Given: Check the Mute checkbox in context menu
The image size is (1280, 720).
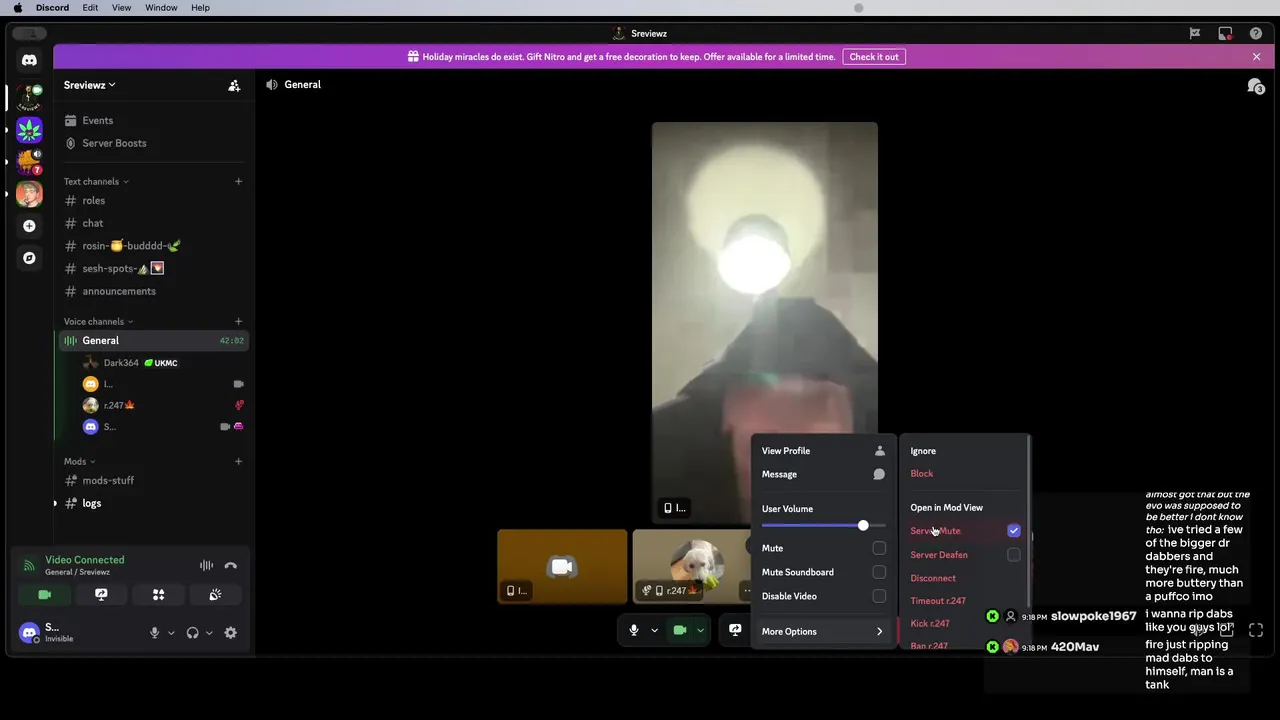Looking at the screenshot, I should click(x=879, y=548).
